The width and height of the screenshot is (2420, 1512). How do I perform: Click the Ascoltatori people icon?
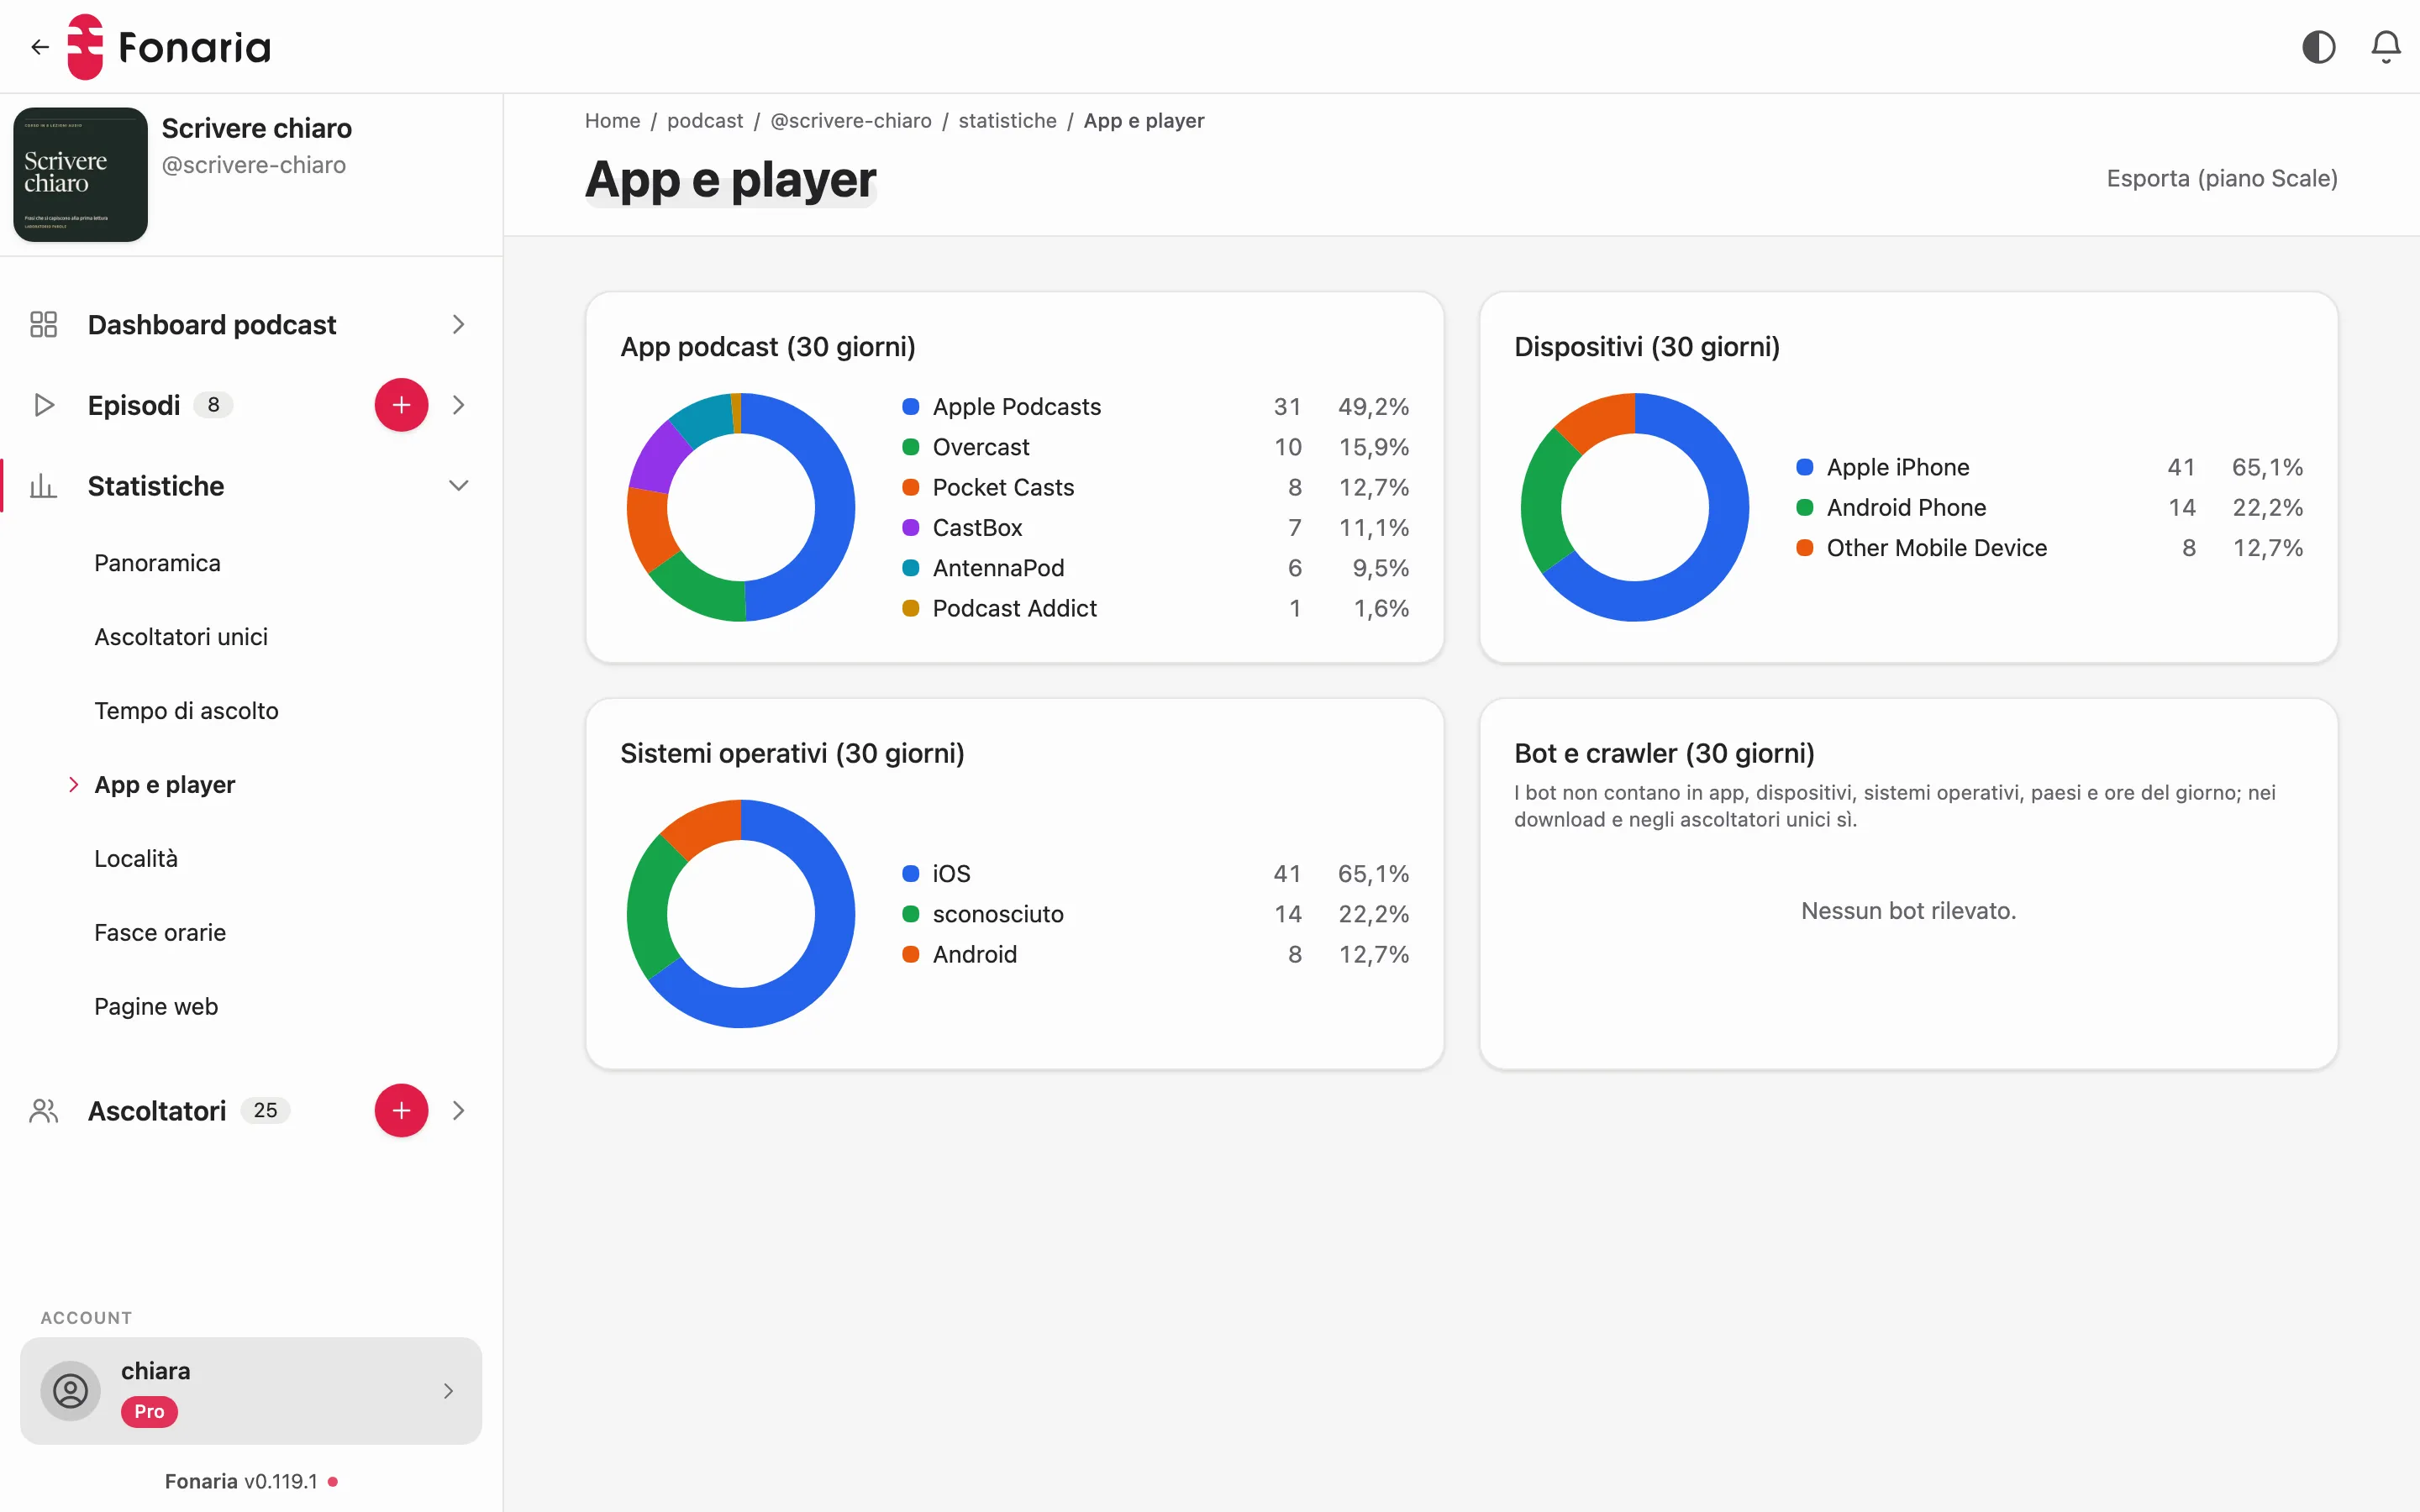tap(43, 1111)
